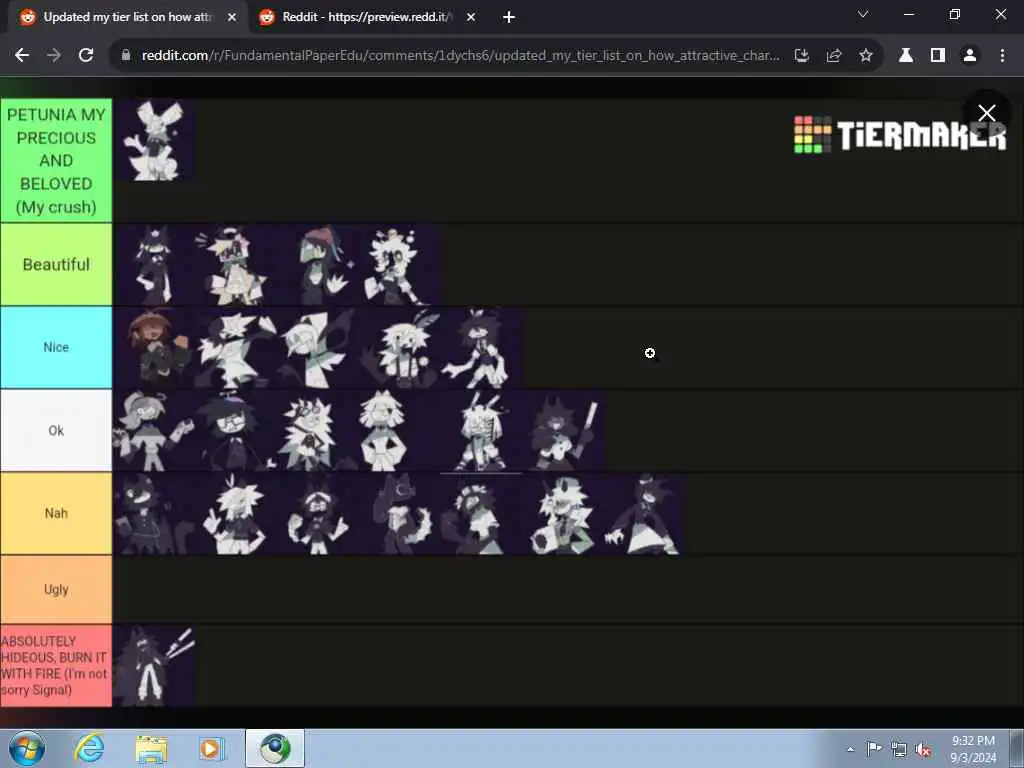Screen dimensions: 1024x768
Task: Open Chrome Labs flask icon
Action: [x=906, y=56]
